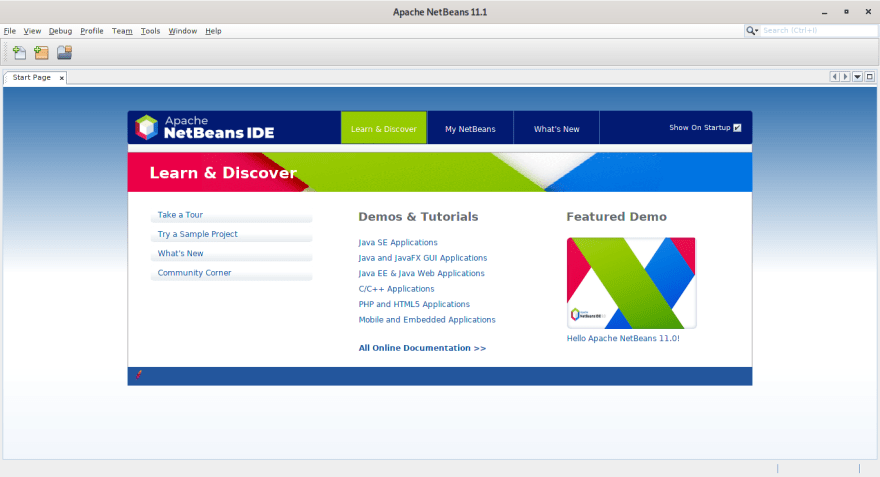
Task: Click the Featured Demo thumbnail image
Action: pyautogui.click(x=631, y=283)
